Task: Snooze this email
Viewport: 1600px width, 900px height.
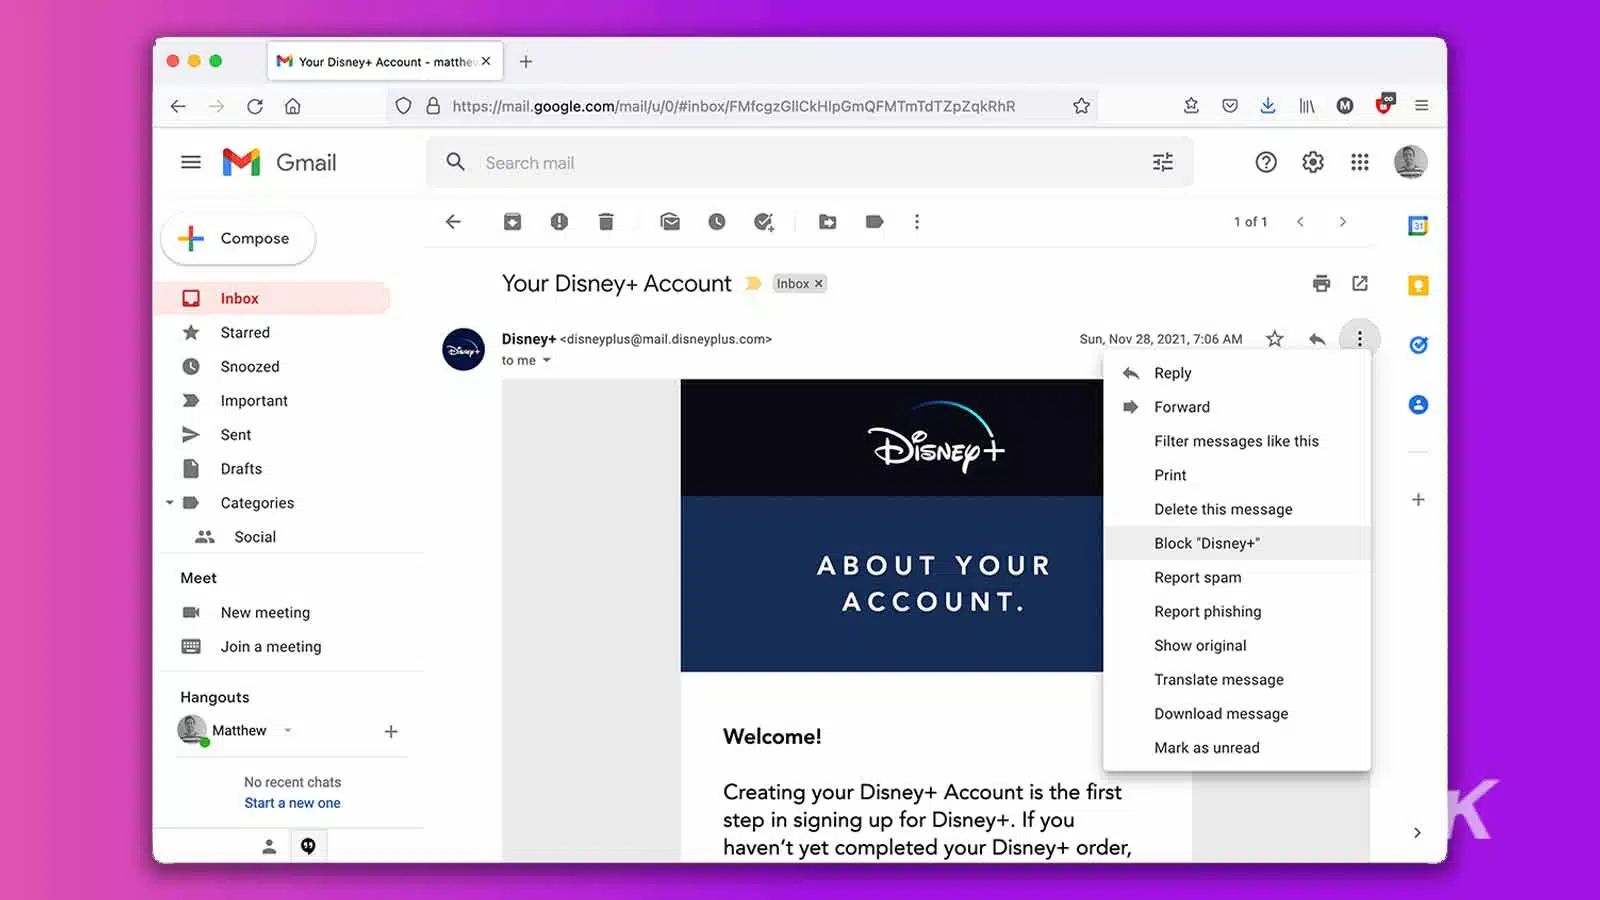Action: pos(717,222)
